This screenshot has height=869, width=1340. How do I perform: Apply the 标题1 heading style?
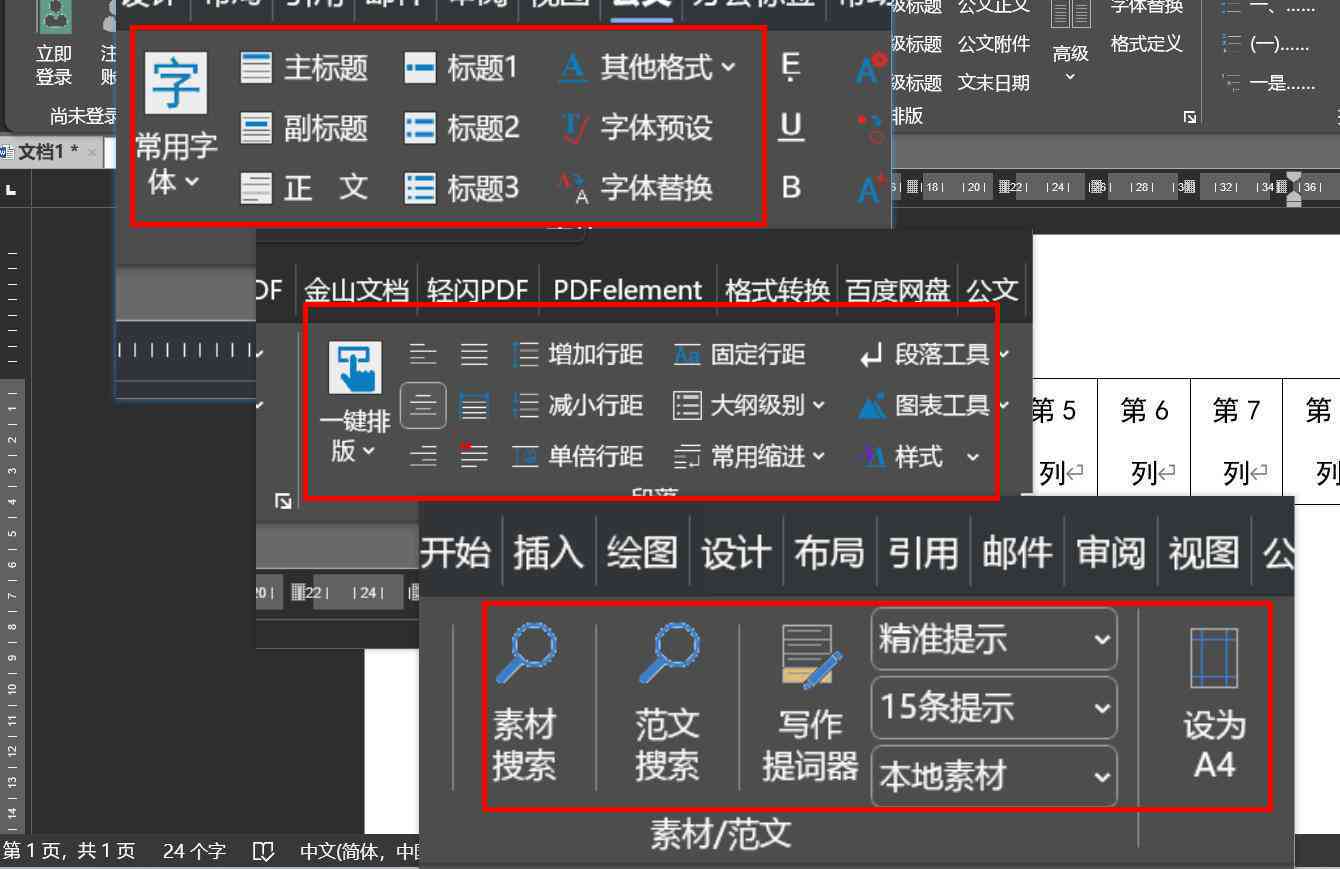(x=461, y=68)
